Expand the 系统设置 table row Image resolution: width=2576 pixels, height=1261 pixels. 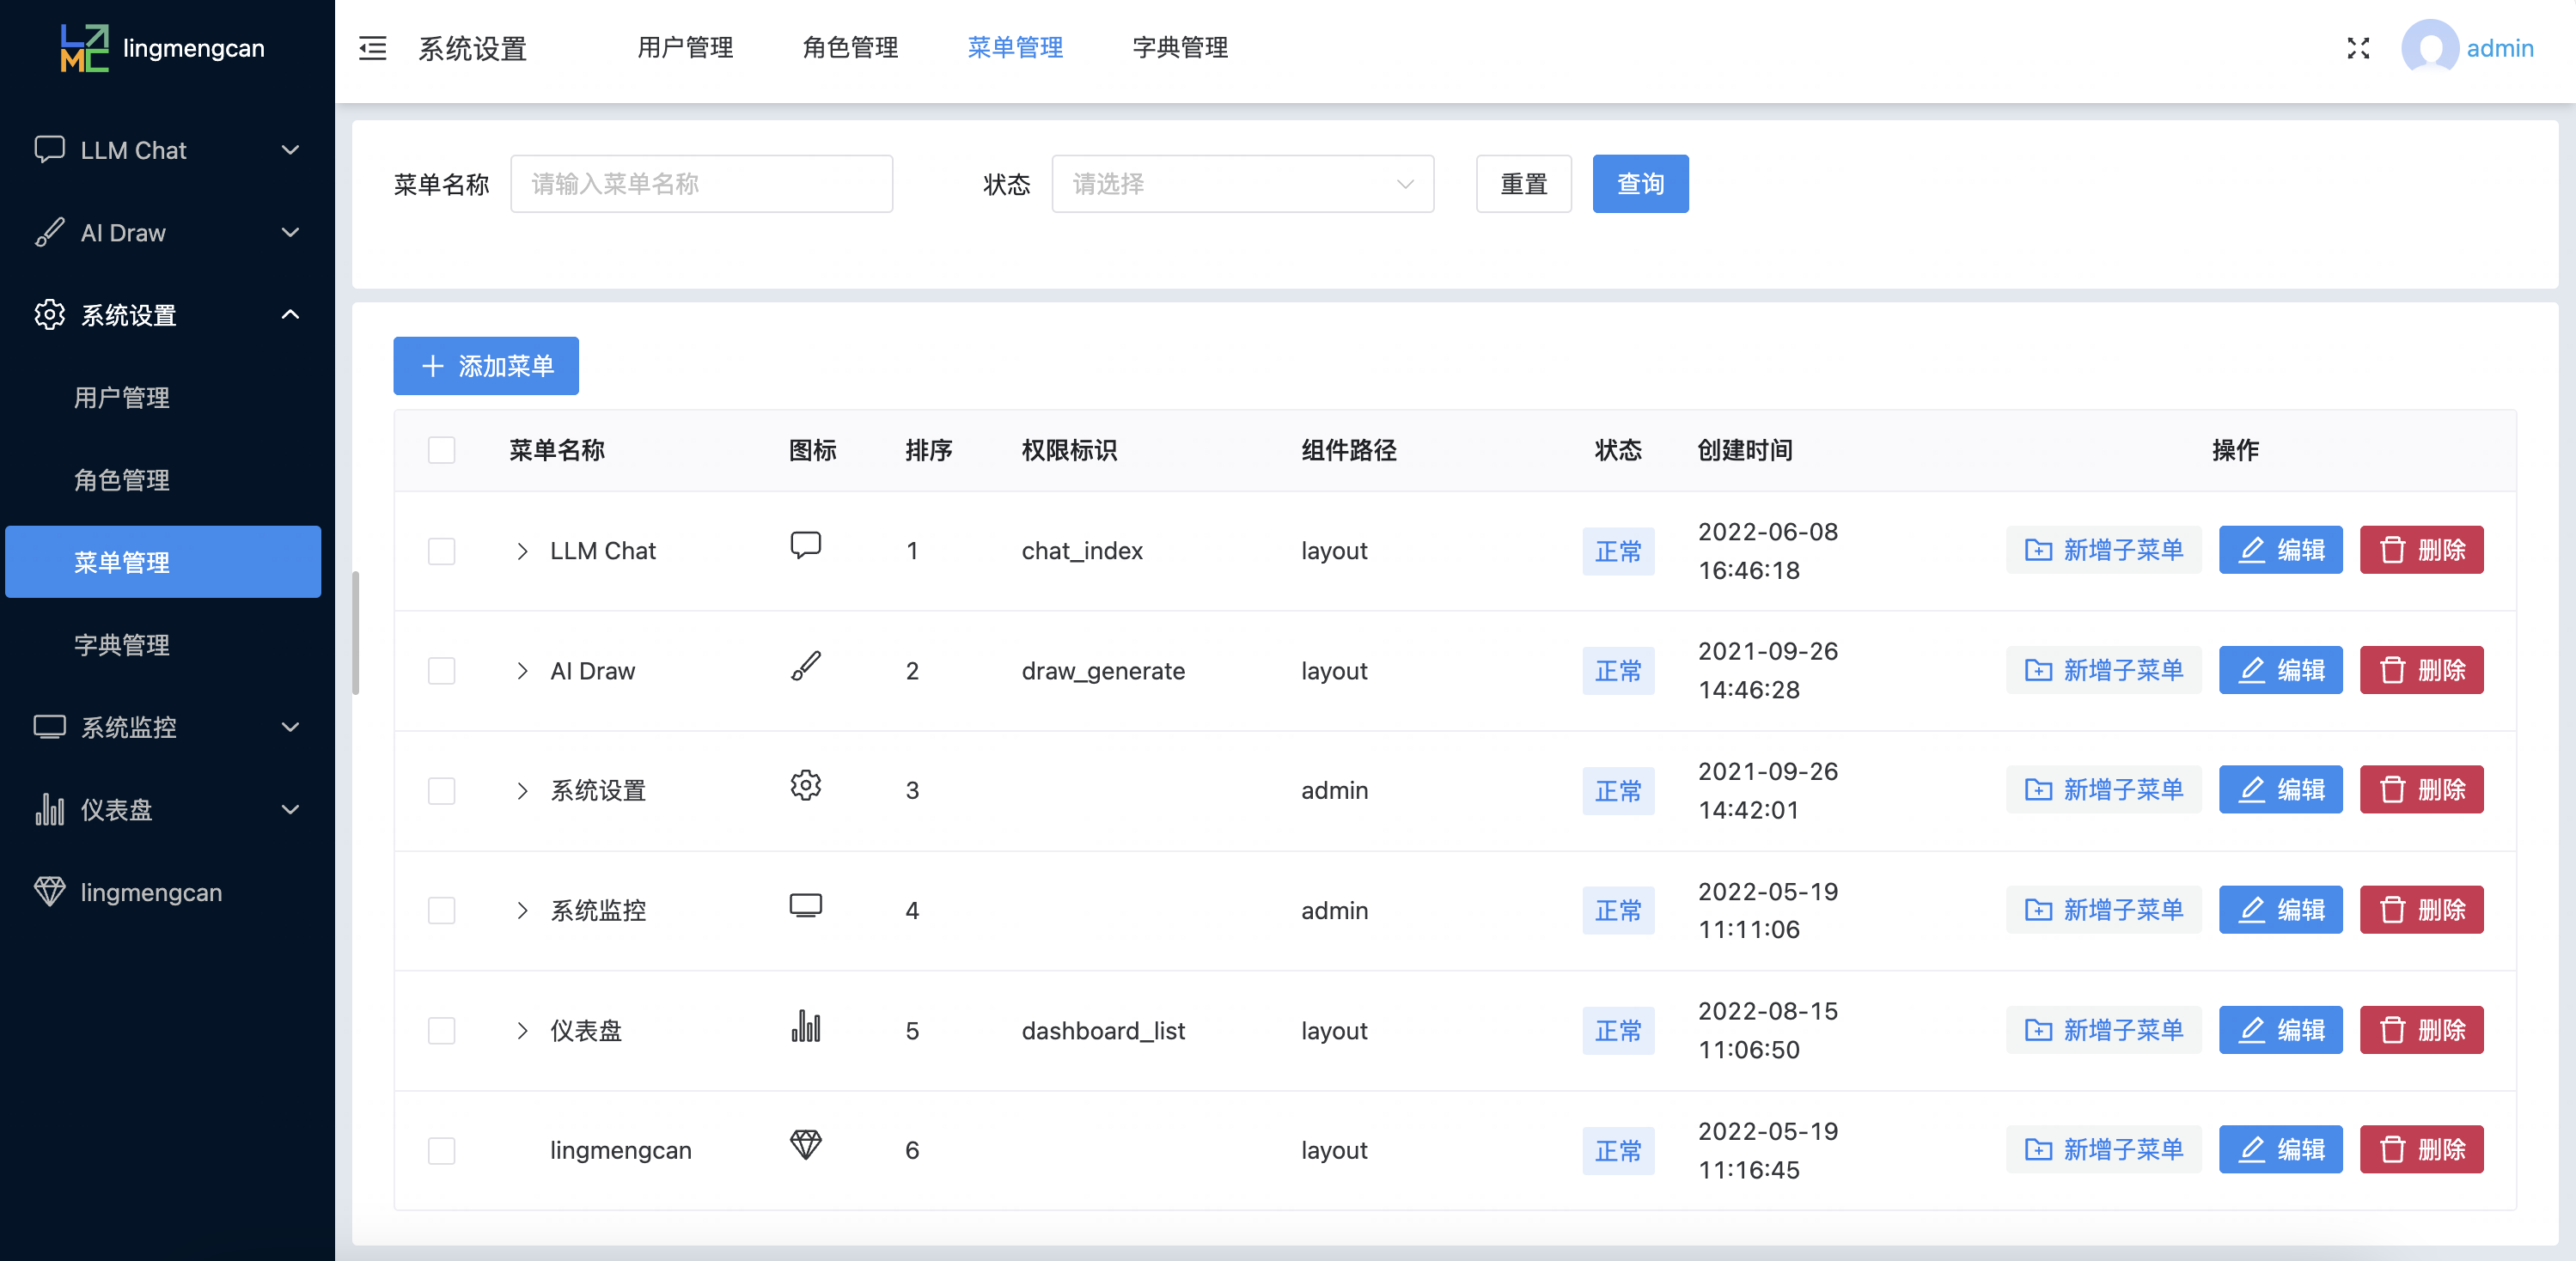point(522,791)
